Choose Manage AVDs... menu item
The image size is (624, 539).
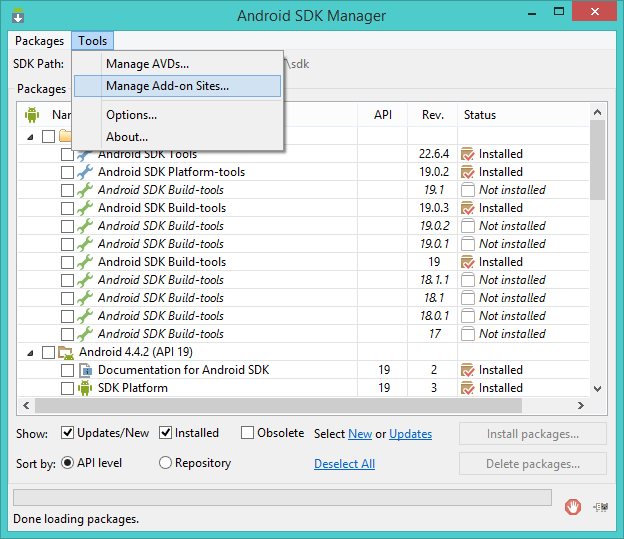[177, 64]
